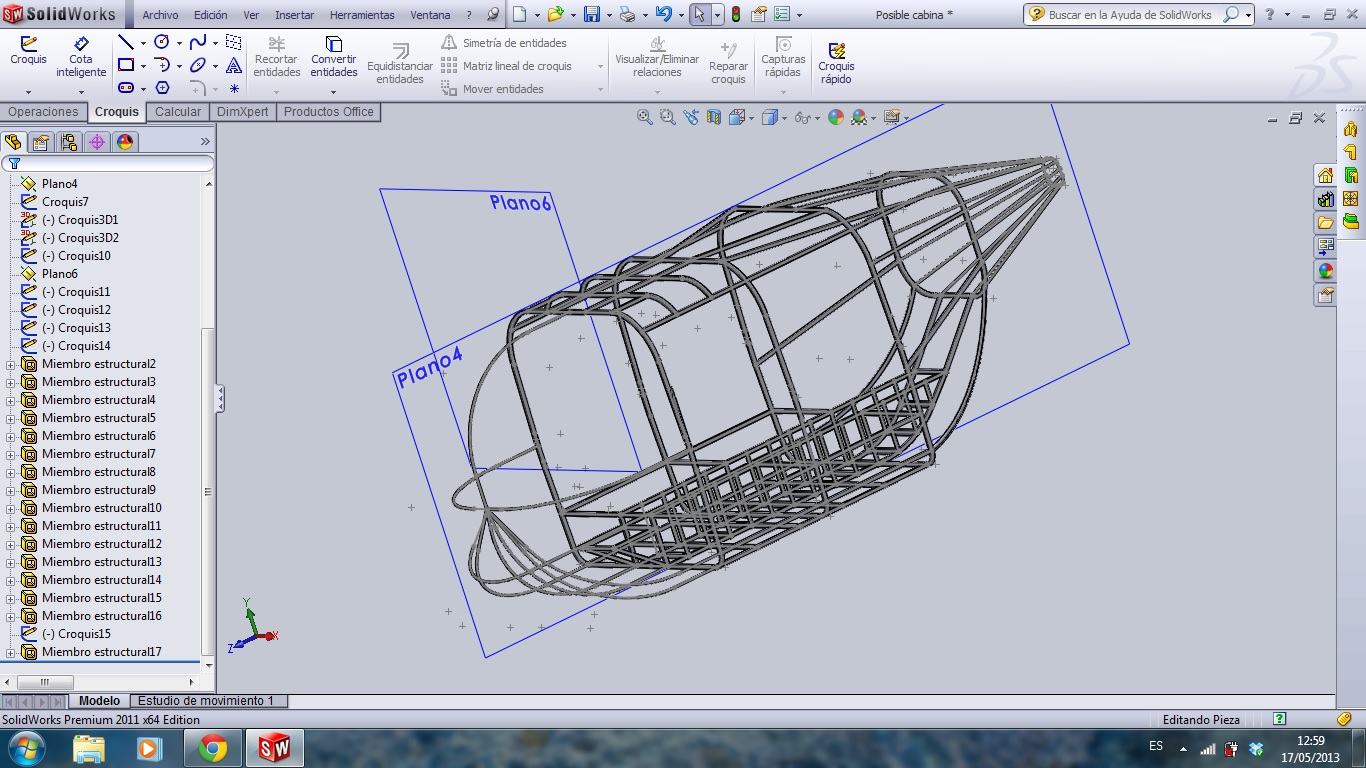Select the Straight Slot sketch tool
This screenshot has height=768, width=1366.
tap(126, 88)
